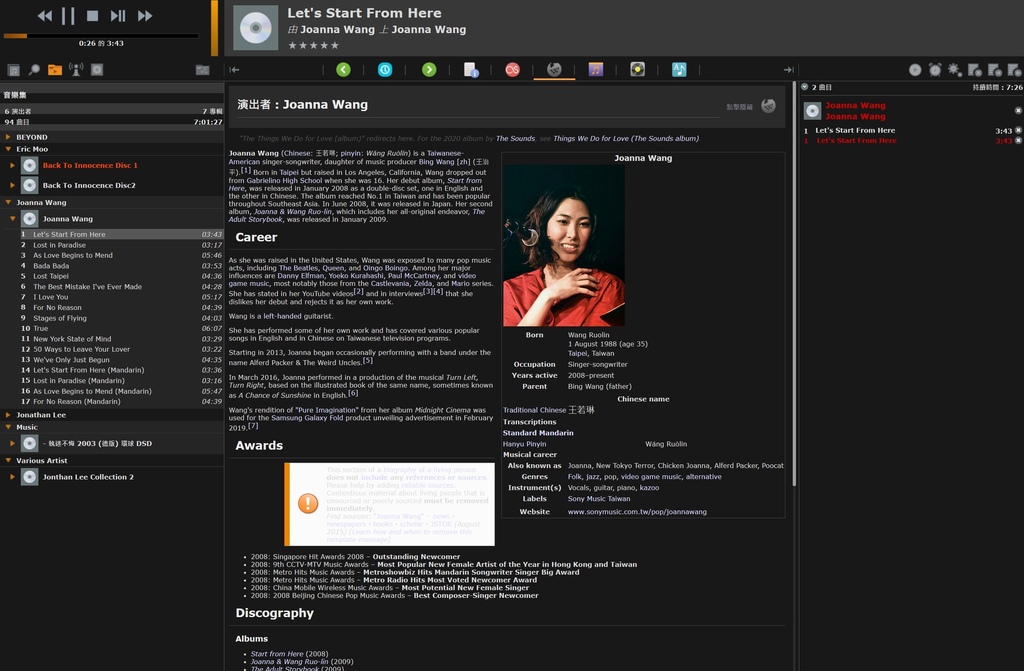Open the music library icon in the left toolbar
Screen dimensions: 1024x671
click(x=13, y=70)
